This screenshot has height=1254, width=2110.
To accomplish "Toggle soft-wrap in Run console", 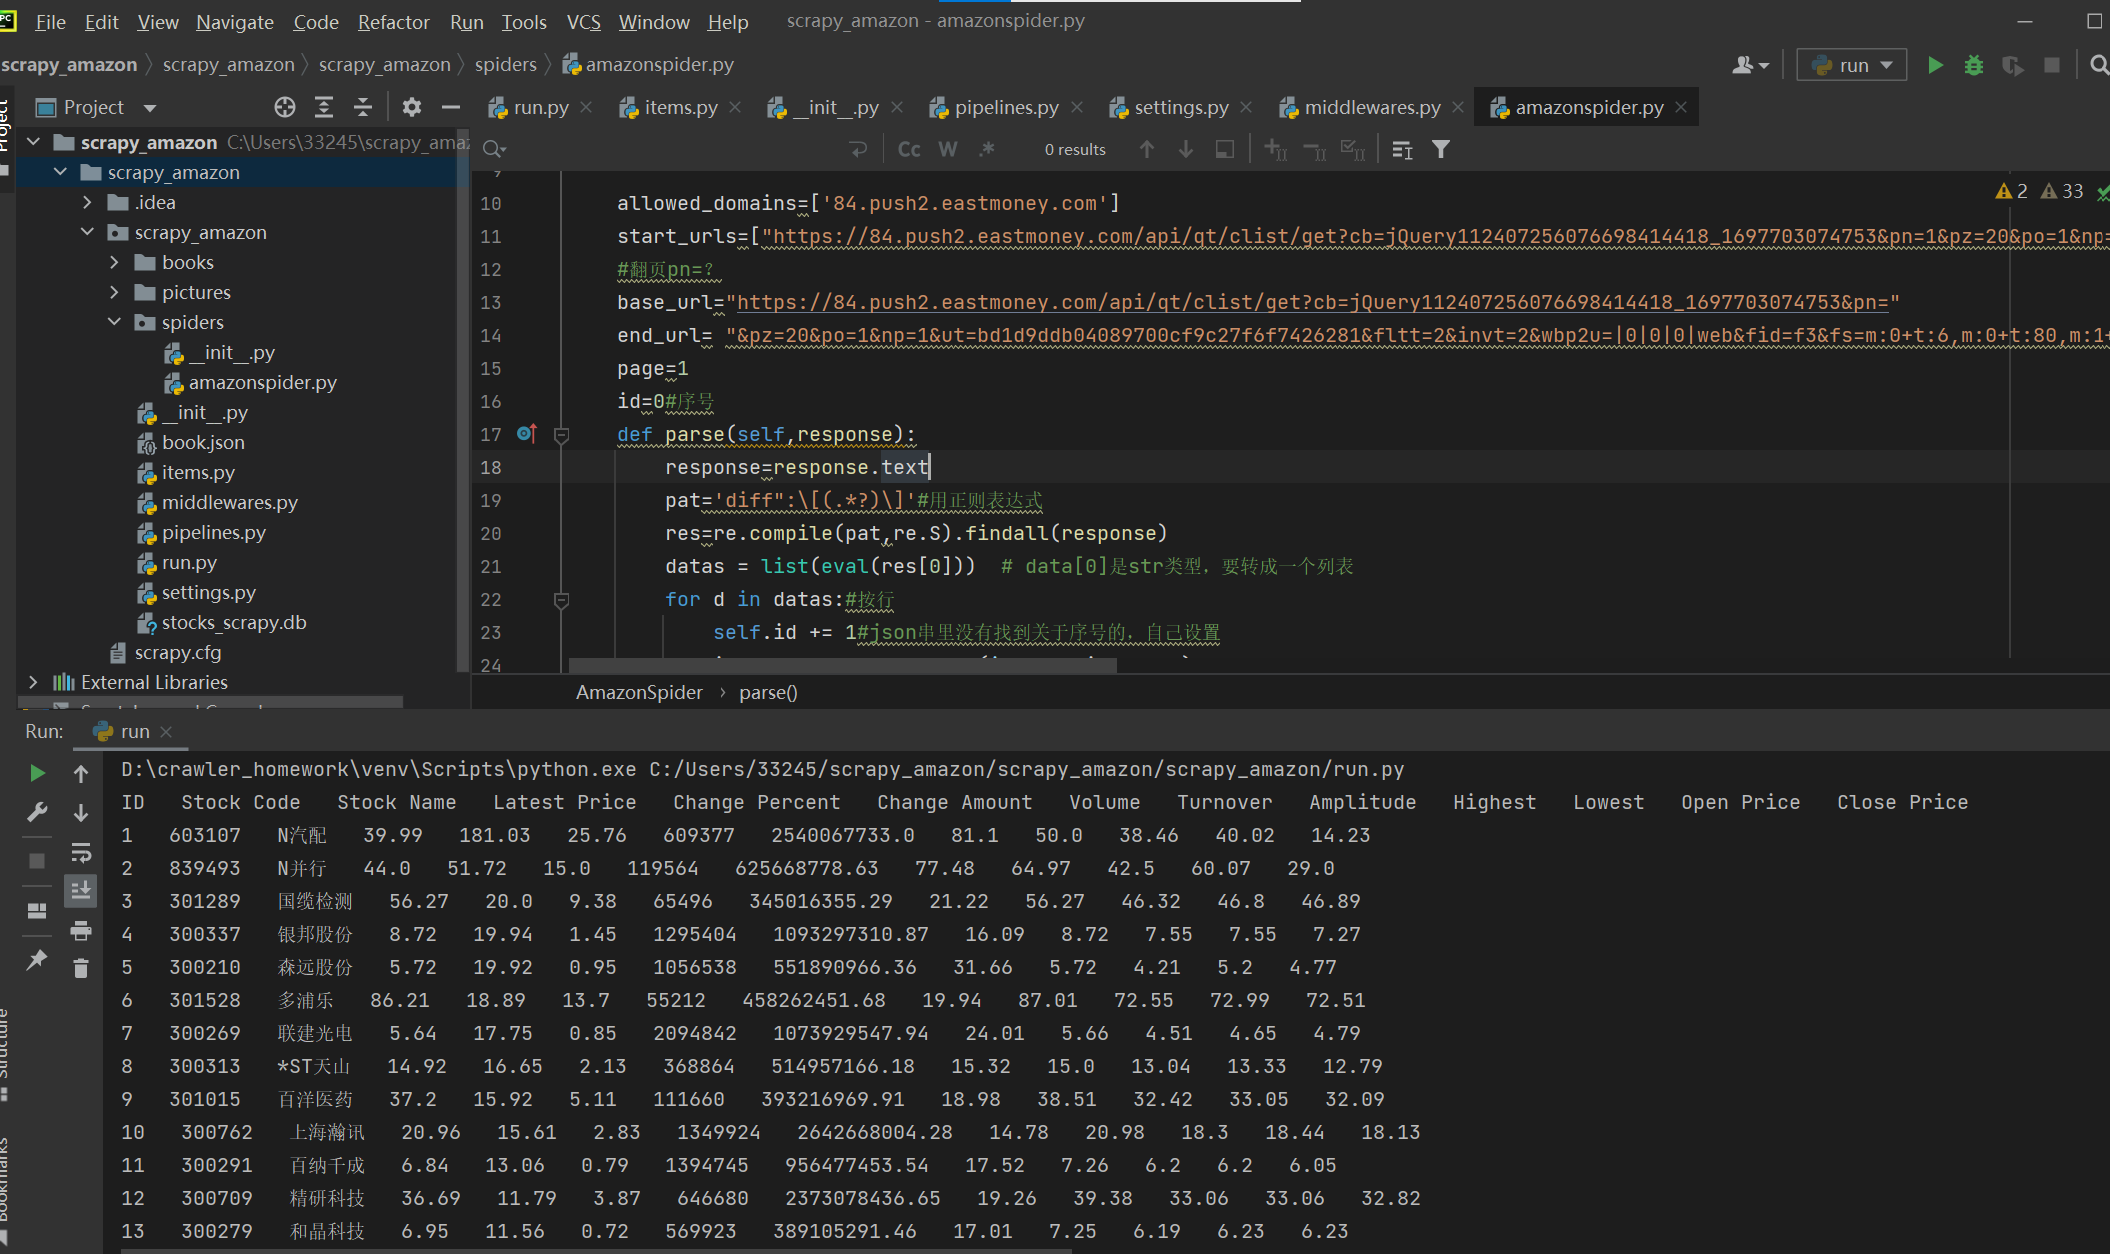I will point(81,852).
